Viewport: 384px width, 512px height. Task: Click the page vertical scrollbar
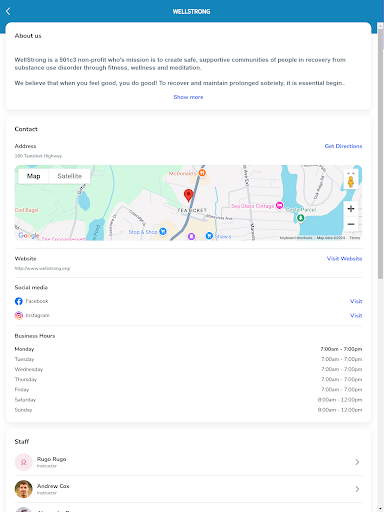point(380,153)
